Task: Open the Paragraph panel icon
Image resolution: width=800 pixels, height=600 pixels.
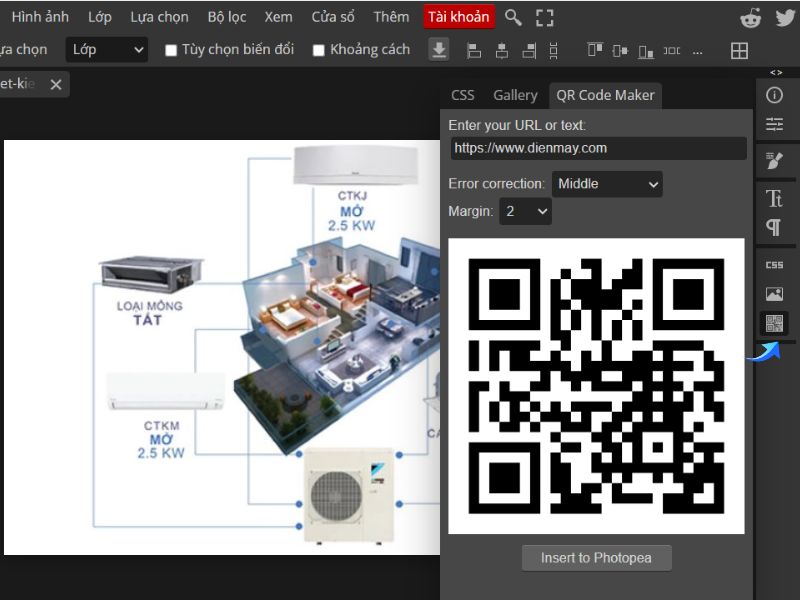Action: (774, 227)
